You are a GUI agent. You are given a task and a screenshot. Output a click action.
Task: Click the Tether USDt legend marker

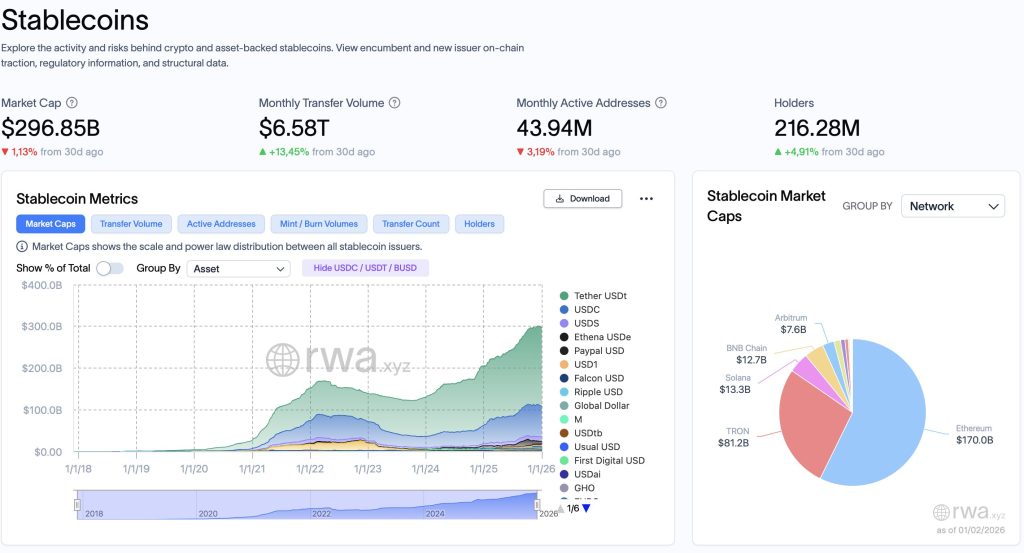pyautogui.click(x=565, y=296)
